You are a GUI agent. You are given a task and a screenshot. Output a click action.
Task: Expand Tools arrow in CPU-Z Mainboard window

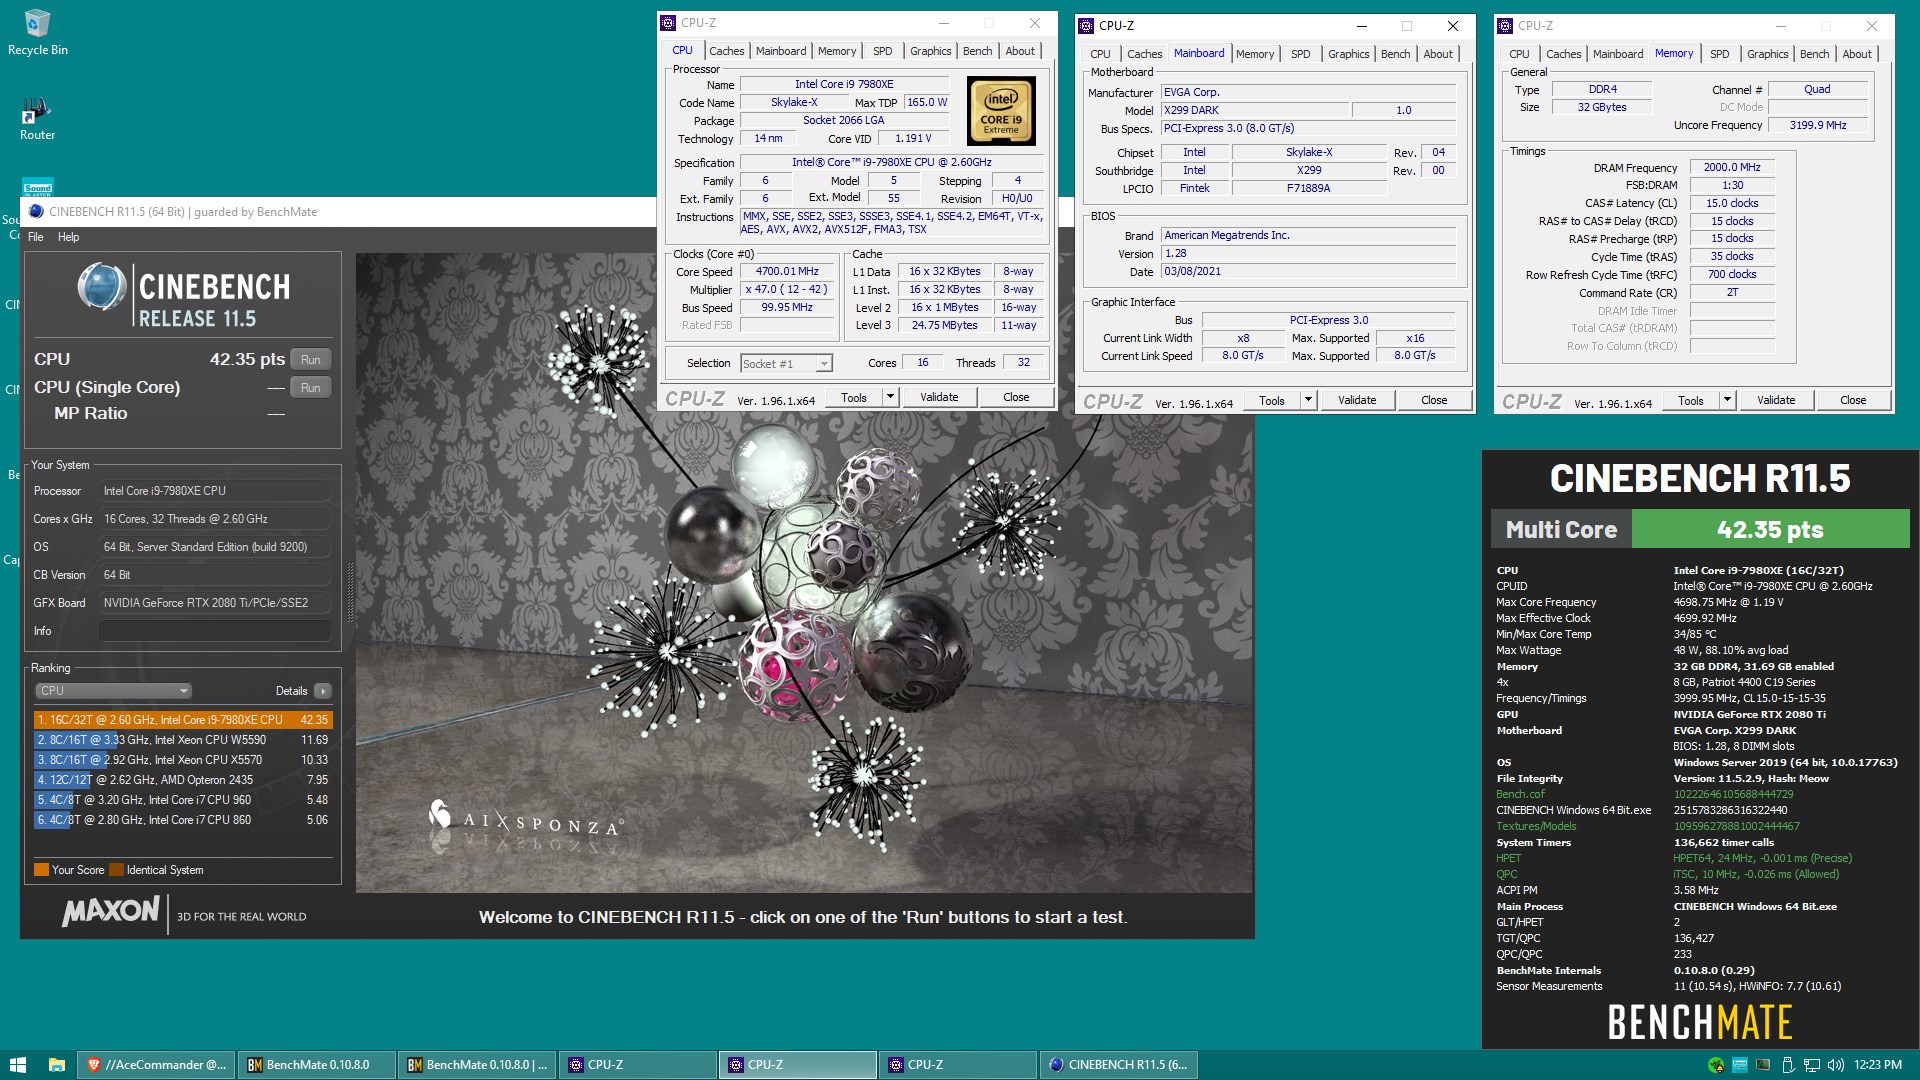(1307, 400)
